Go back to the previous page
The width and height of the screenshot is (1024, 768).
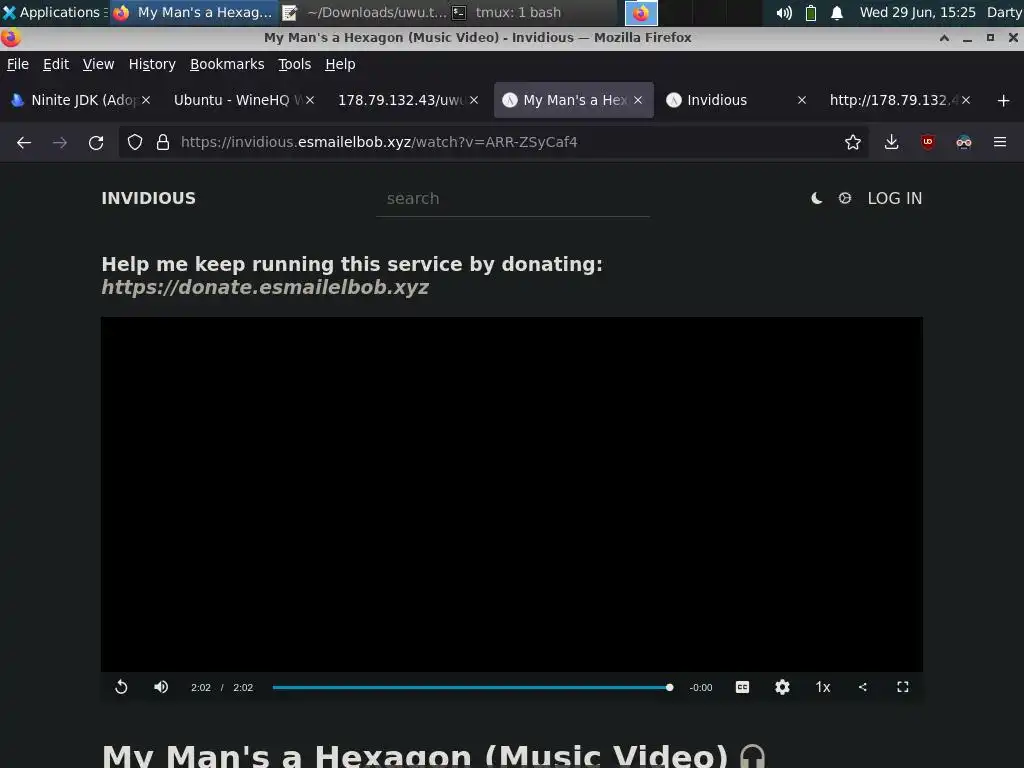[24, 142]
